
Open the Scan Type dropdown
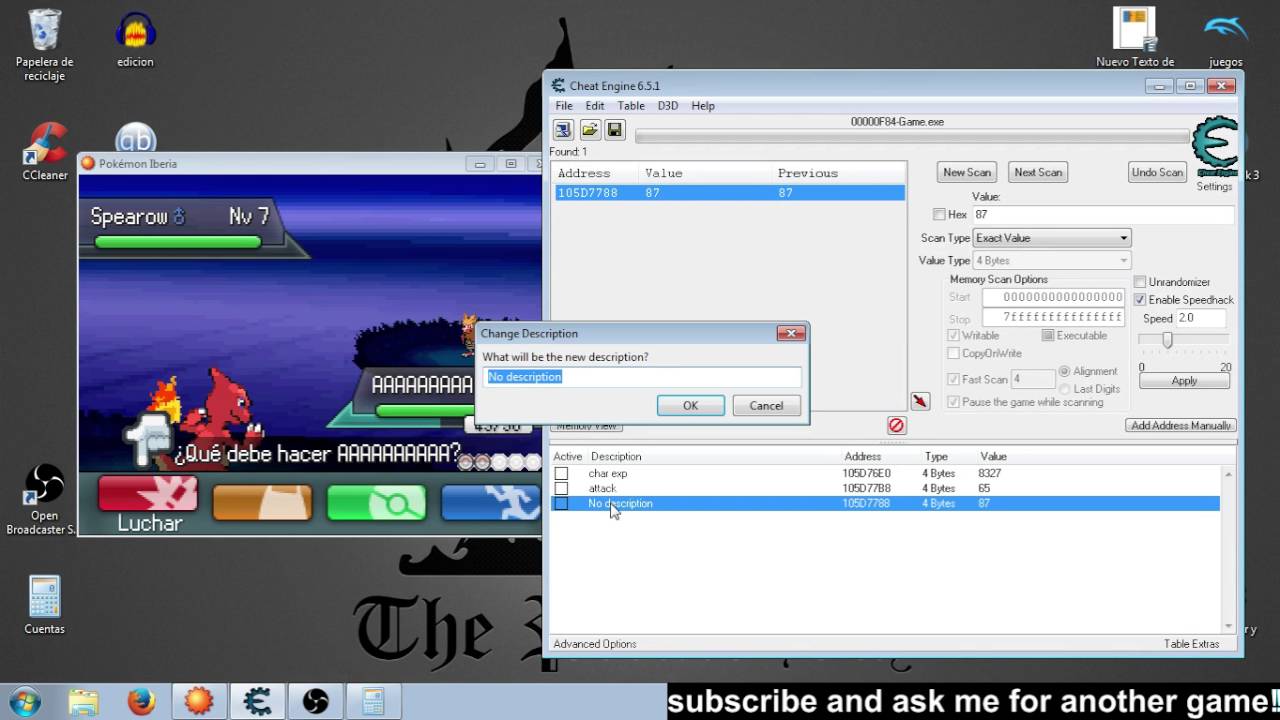tap(1052, 238)
